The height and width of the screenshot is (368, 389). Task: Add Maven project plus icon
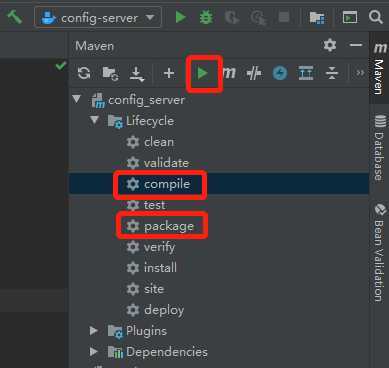169,73
